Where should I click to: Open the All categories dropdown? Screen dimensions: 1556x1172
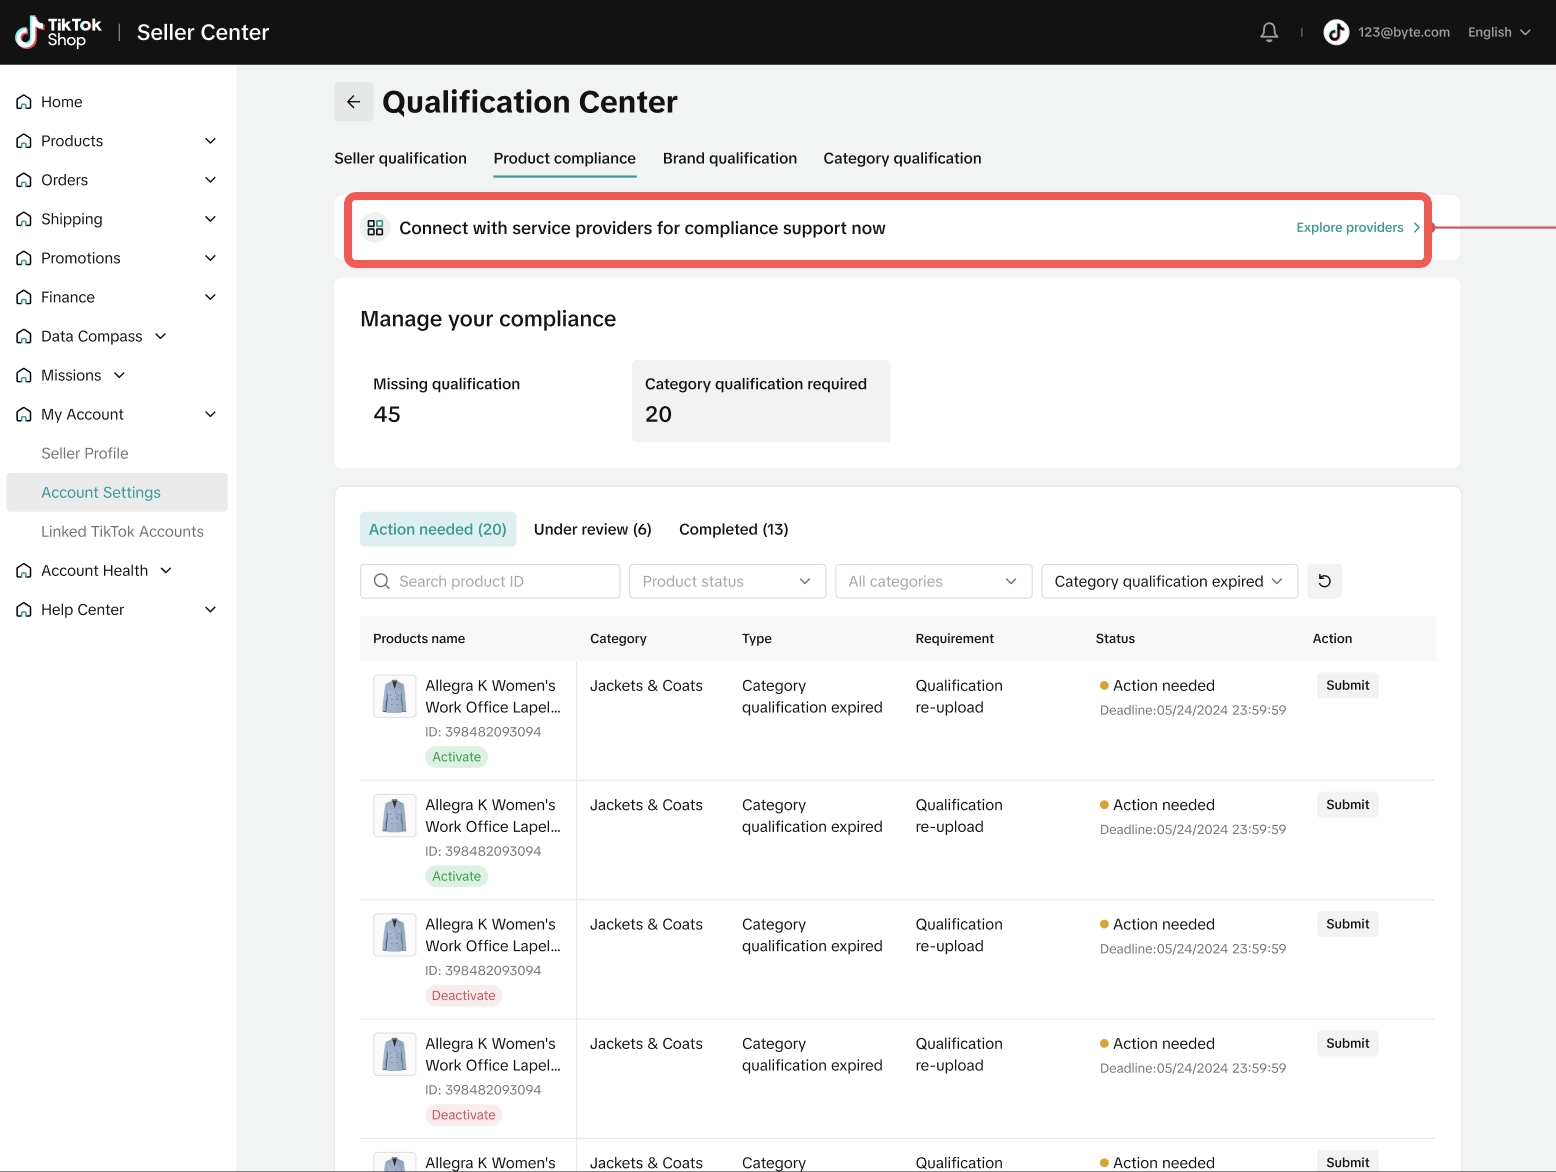point(932,581)
